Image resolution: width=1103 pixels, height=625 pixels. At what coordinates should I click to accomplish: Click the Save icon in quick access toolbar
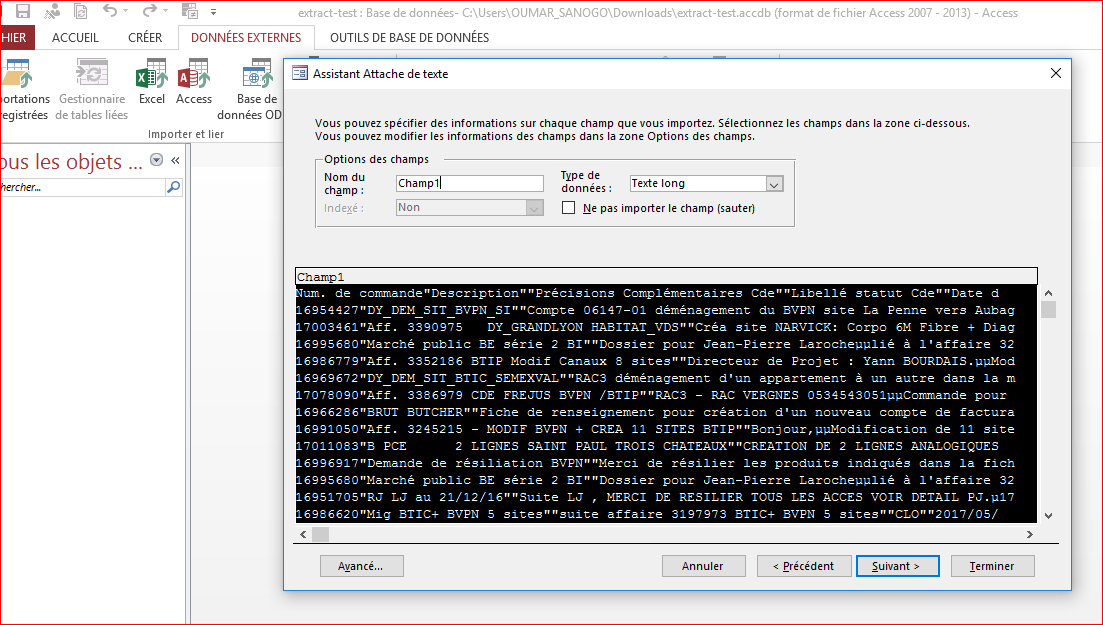coord(23,11)
